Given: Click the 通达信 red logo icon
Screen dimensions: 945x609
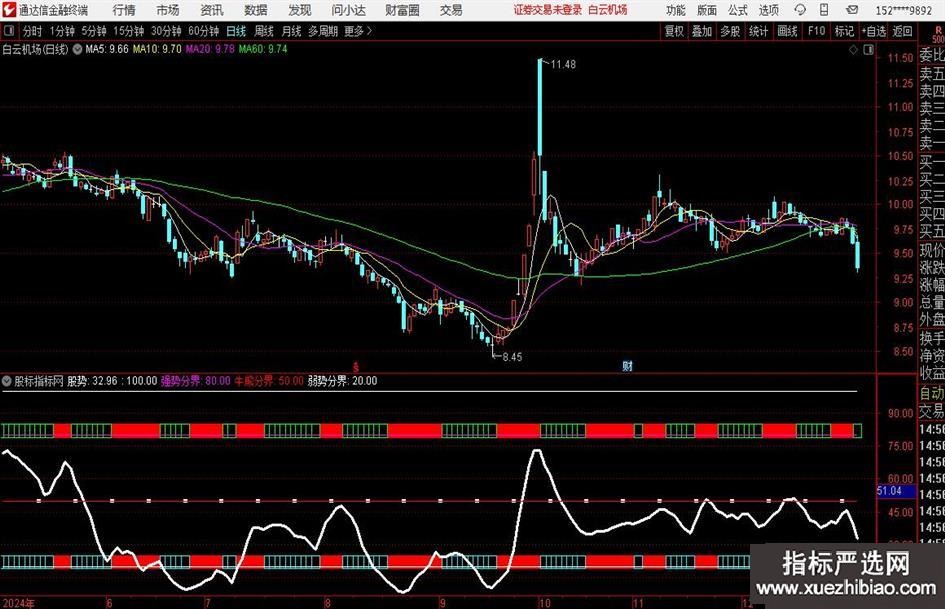Looking at the screenshot, I should pos(8,10).
